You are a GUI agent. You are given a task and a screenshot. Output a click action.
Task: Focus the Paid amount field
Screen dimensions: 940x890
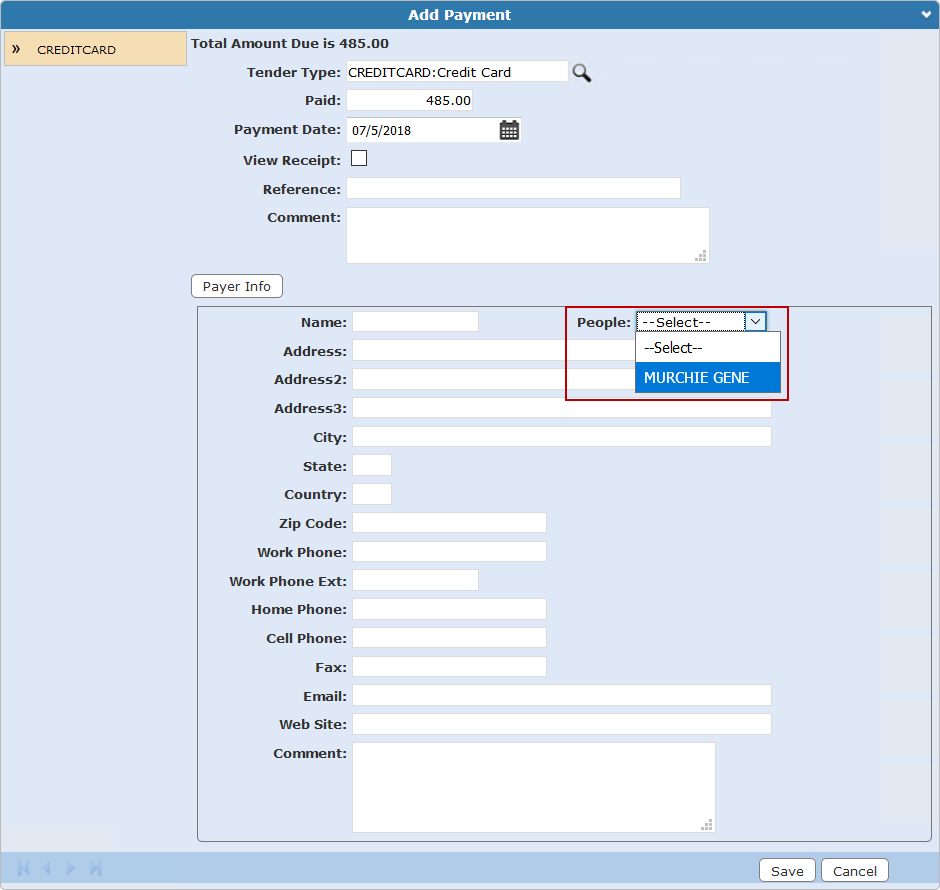tap(409, 101)
